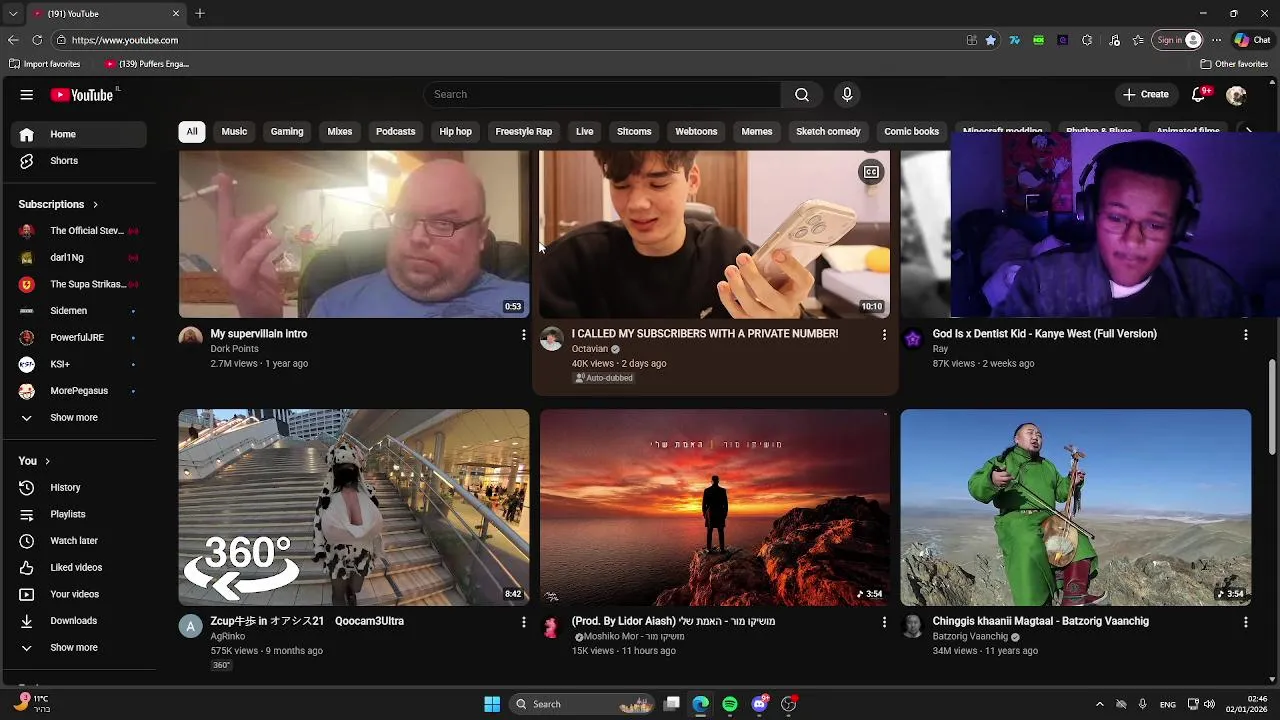This screenshot has width=1280, height=720.
Task: Open History in the sidebar
Action: [x=80, y=488]
